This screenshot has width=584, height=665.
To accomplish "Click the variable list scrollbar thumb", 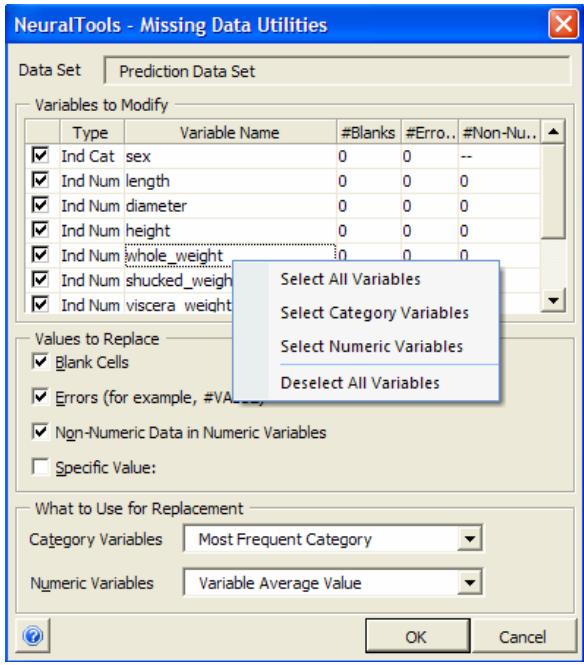I will click(x=553, y=191).
